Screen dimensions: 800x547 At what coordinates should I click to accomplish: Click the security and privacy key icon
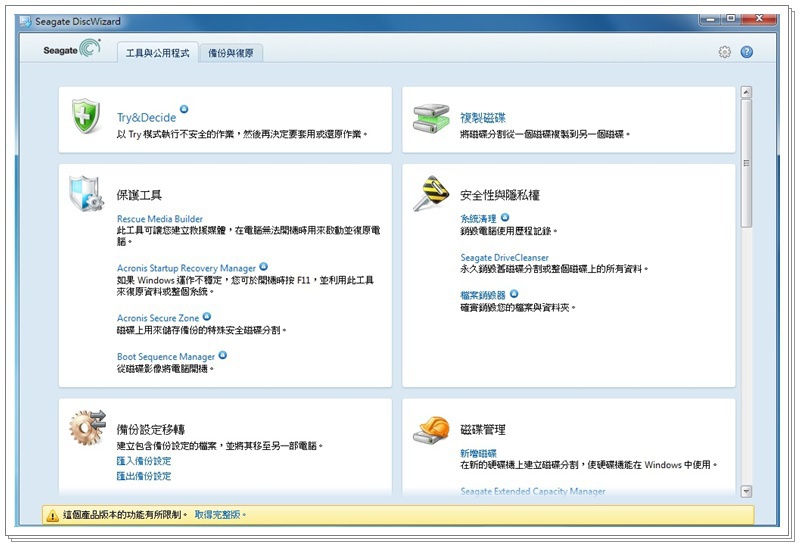[432, 193]
